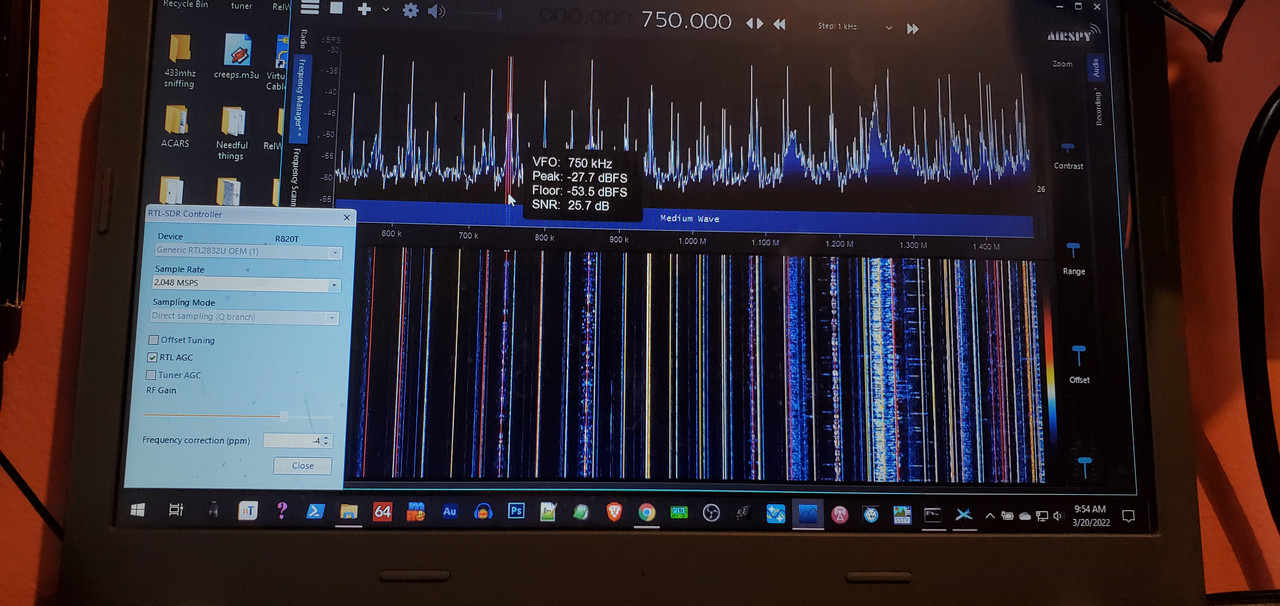
Task: Show hidden system tray icons
Action: 990,516
